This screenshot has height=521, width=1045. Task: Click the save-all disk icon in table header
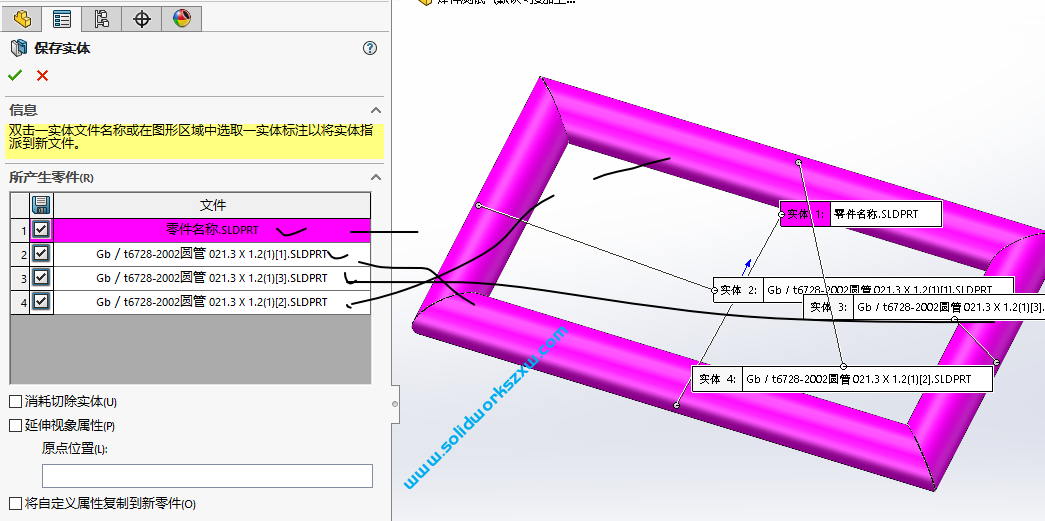pyautogui.click(x=41, y=205)
